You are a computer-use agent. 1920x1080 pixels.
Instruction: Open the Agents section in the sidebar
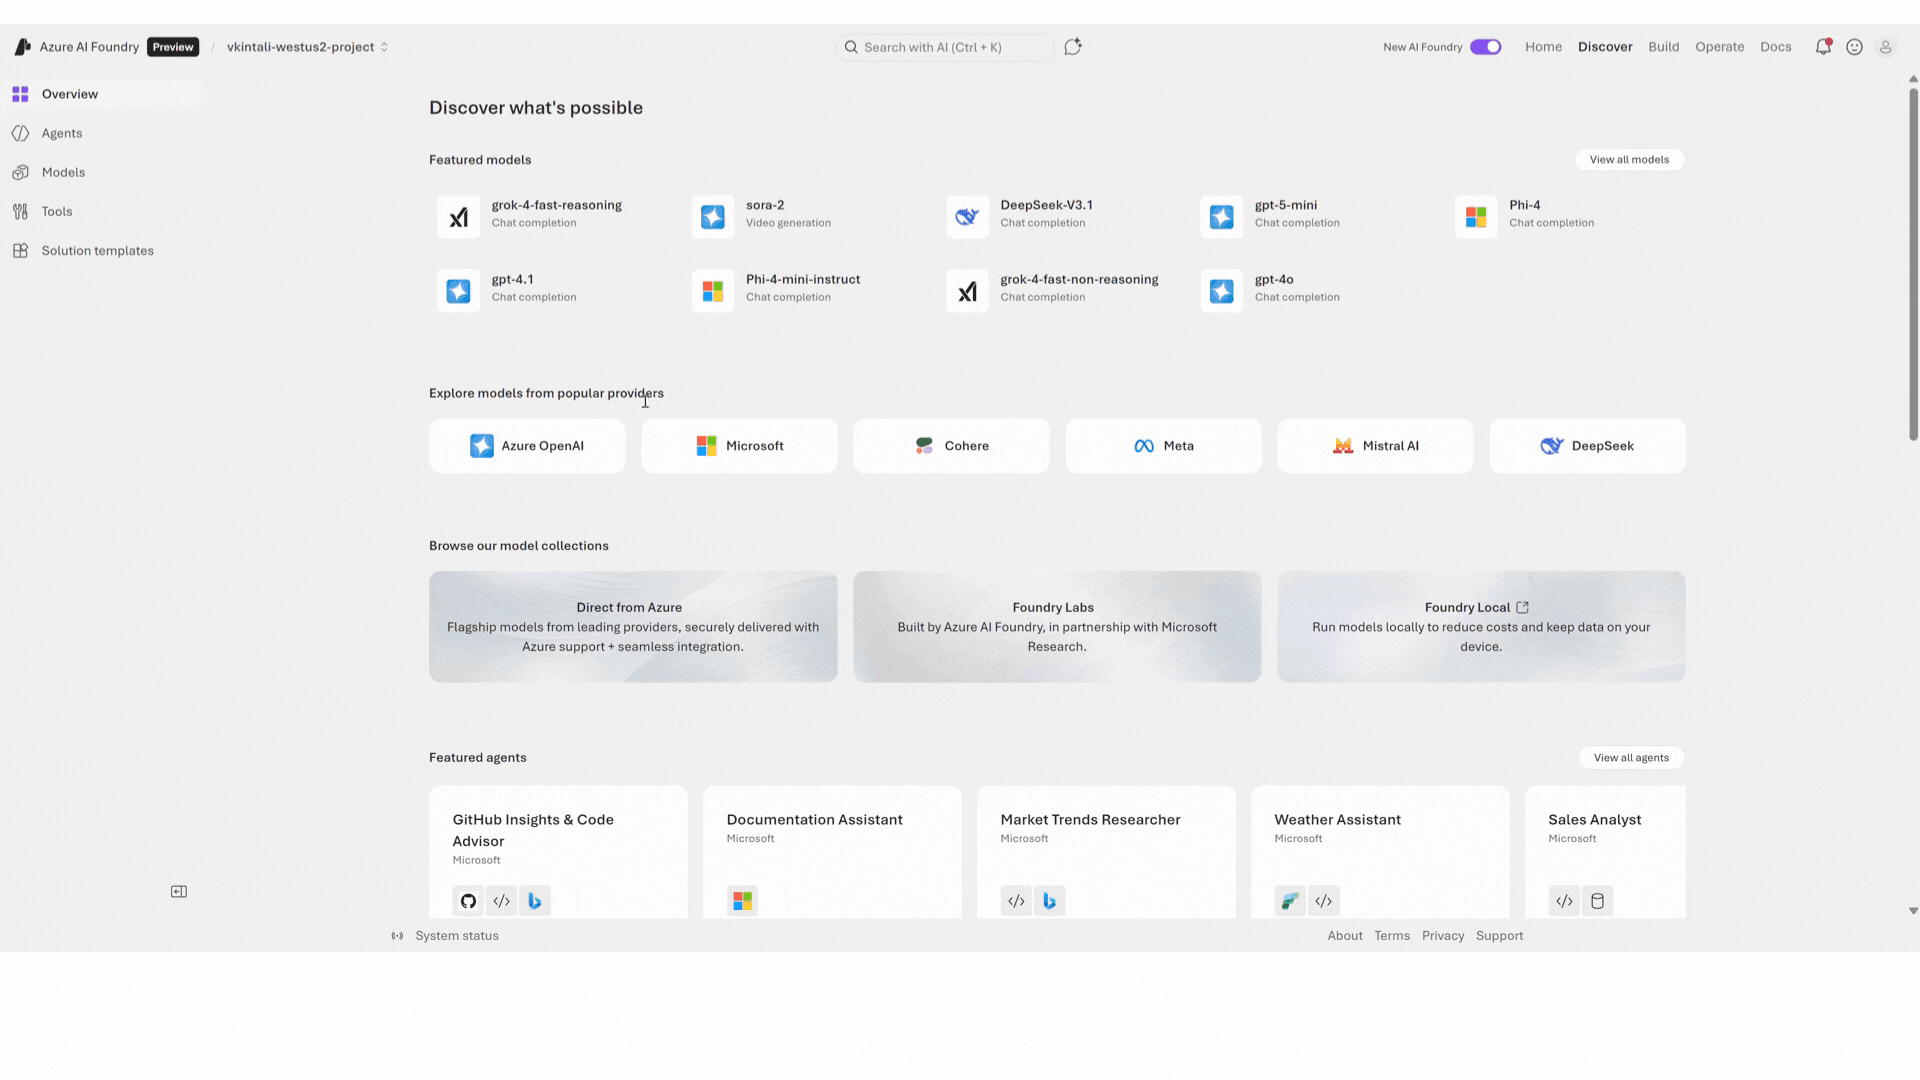click(x=61, y=132)
